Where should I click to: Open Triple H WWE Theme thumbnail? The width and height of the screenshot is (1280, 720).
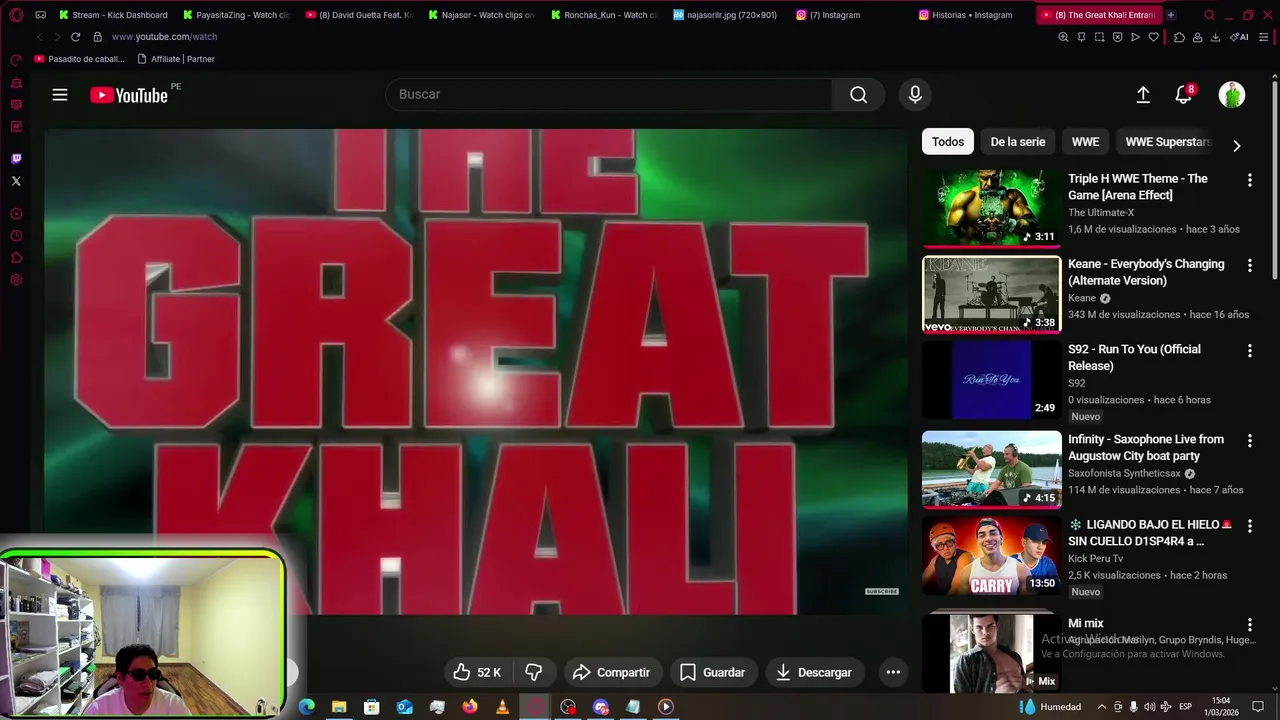(x=991, y=208)
